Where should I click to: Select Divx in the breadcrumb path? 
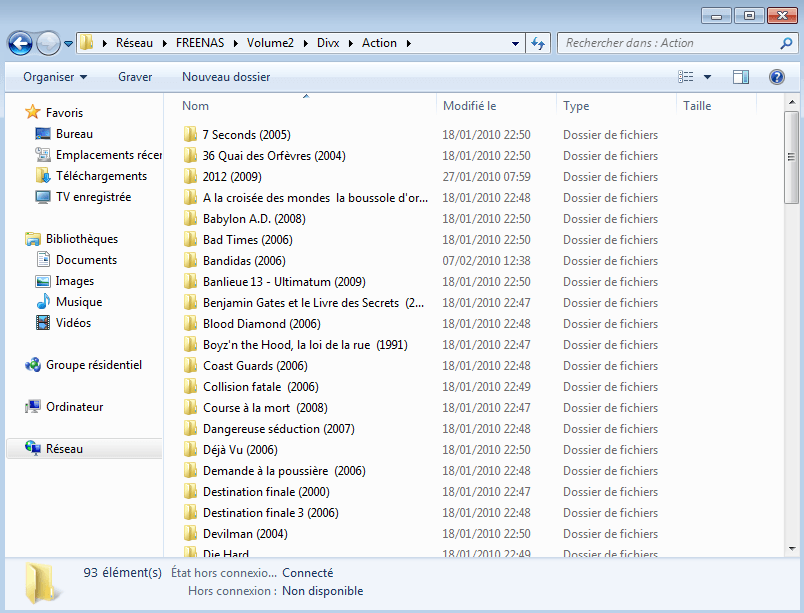tap(328, 43)
